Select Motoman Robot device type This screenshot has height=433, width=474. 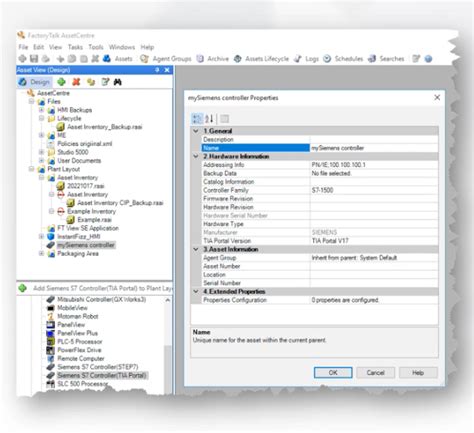point(78,316)
